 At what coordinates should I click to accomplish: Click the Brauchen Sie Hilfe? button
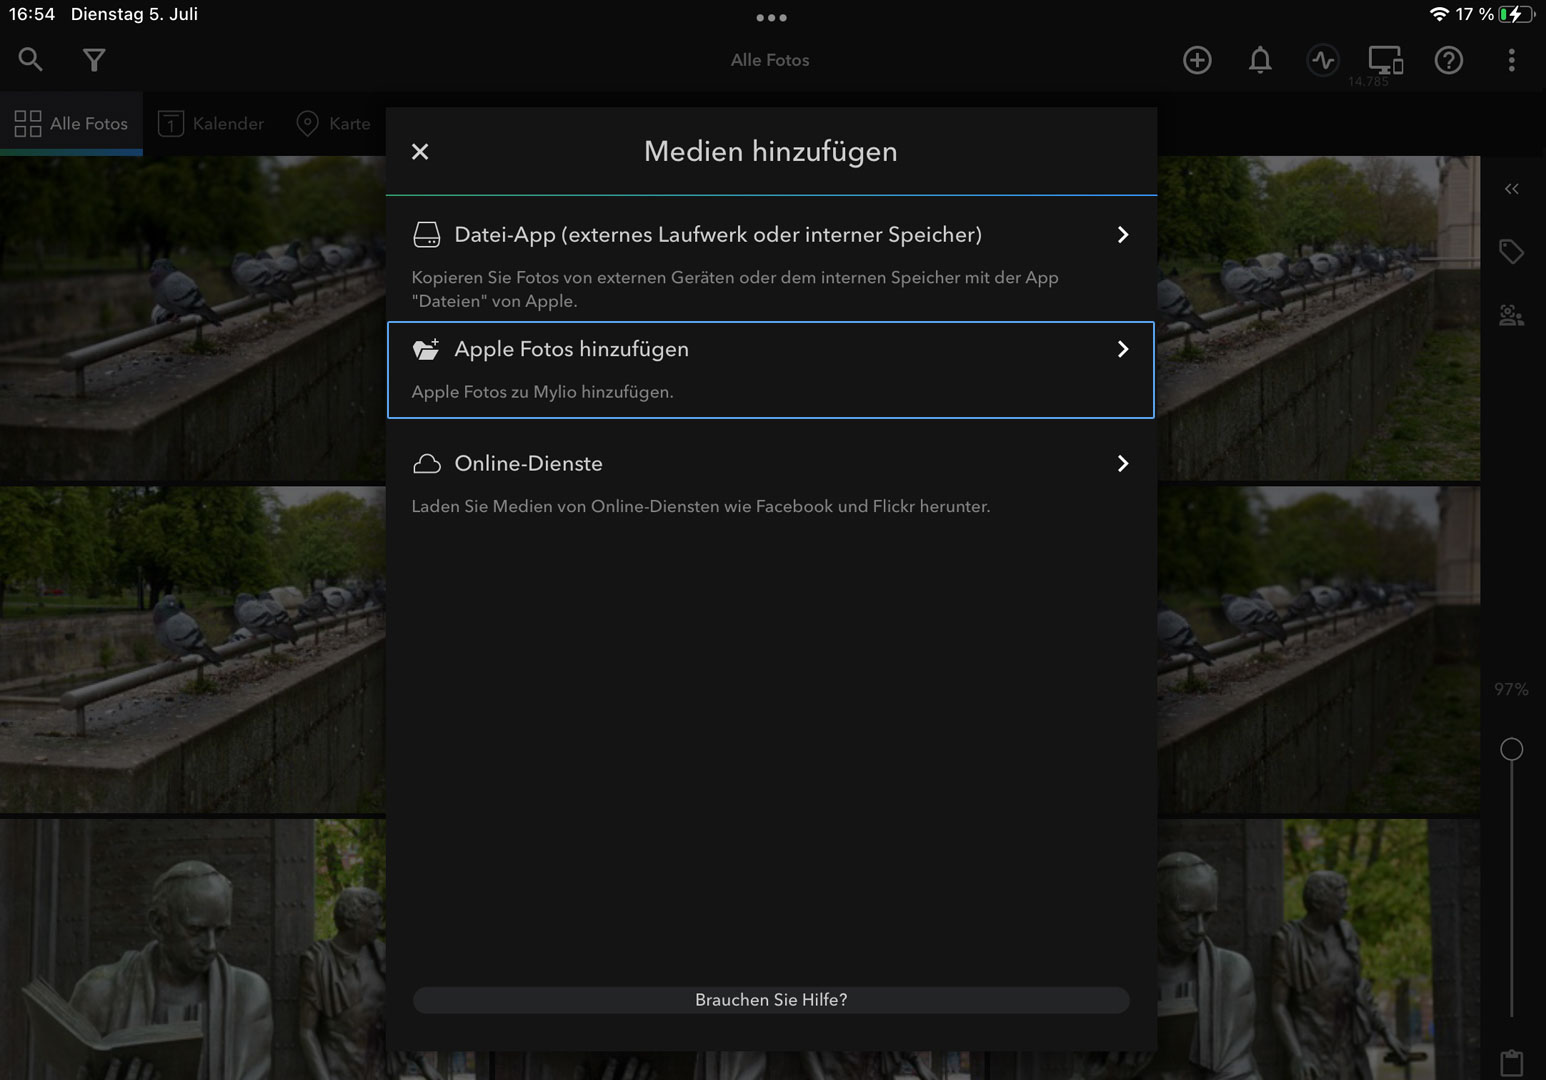[771, 1000]
